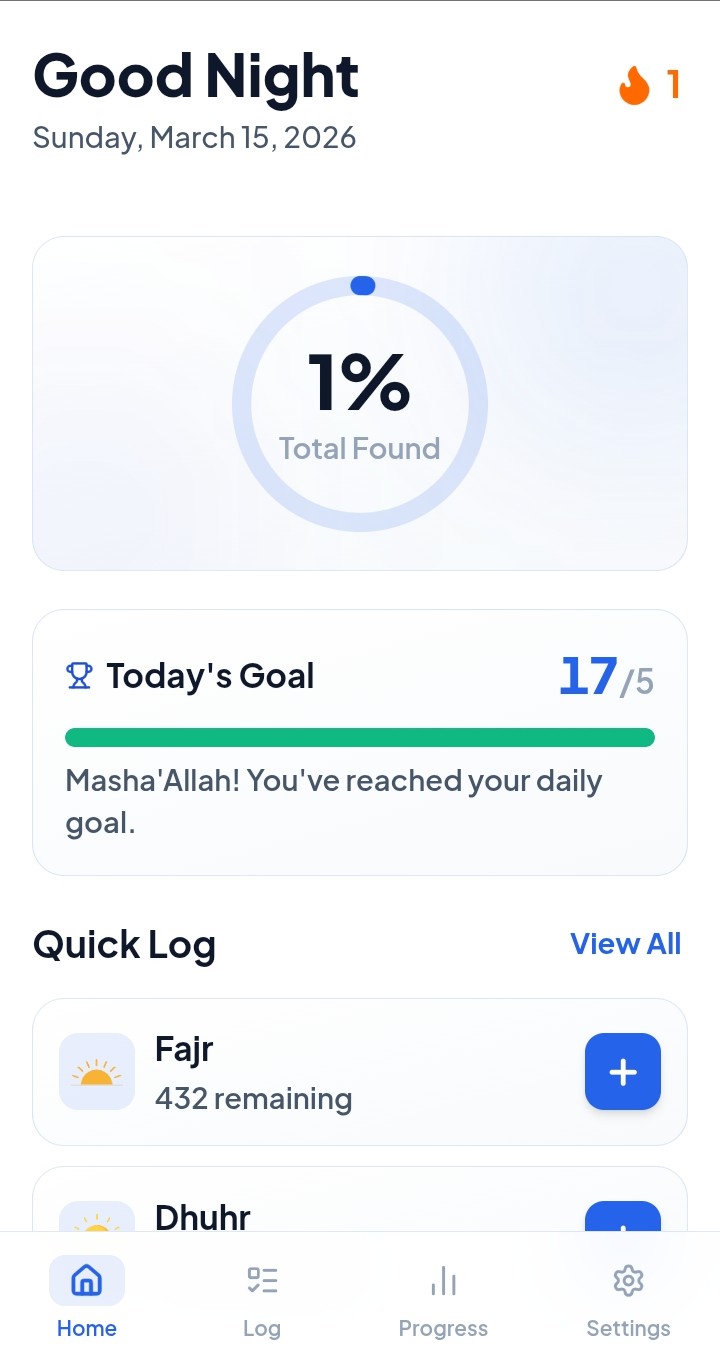Tap the orange flame streak icon

click(634, 86)
